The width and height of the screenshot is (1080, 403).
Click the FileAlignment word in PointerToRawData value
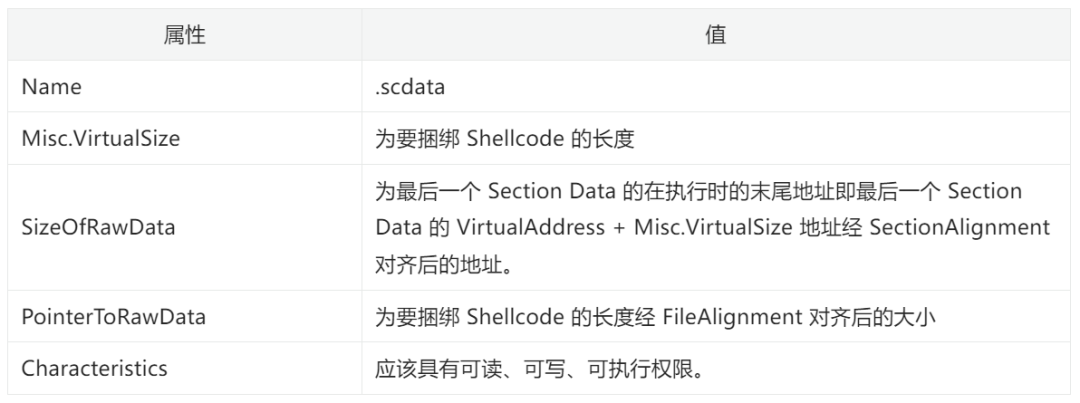[732, 317]
